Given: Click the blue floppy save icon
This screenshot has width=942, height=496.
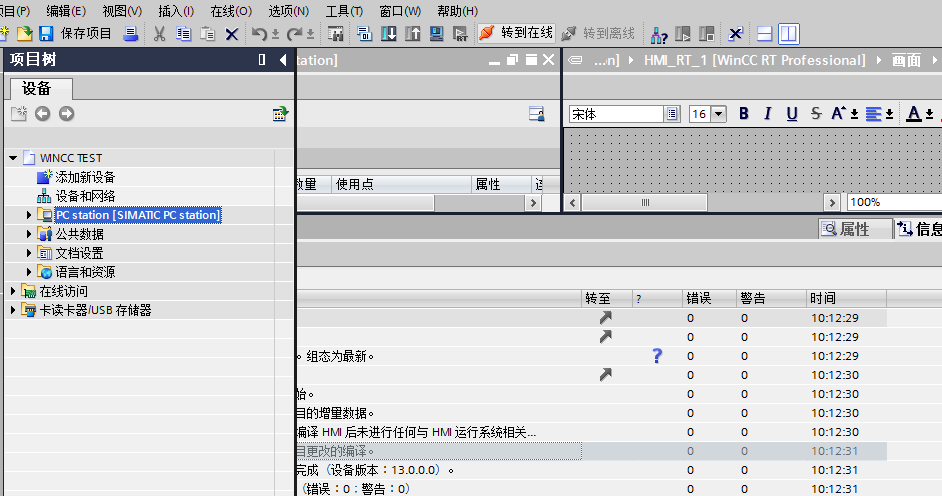Looking at the screenshot, I should pos(46,34).
